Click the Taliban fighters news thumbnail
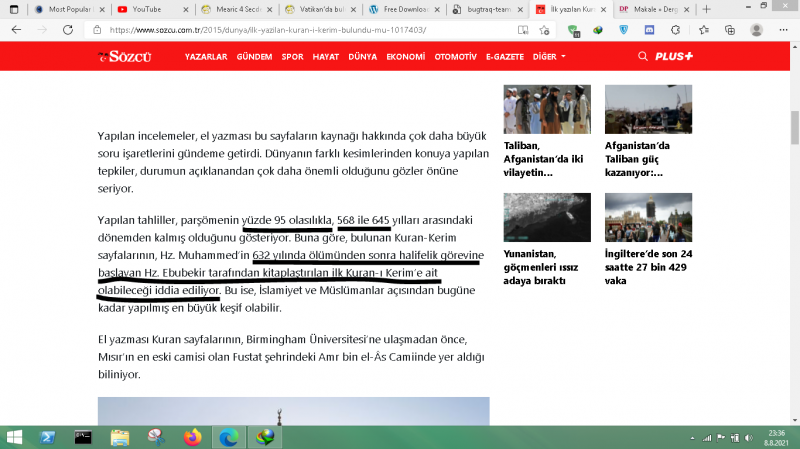This screenshot has width=800, height=449. [x=547, y=109]
